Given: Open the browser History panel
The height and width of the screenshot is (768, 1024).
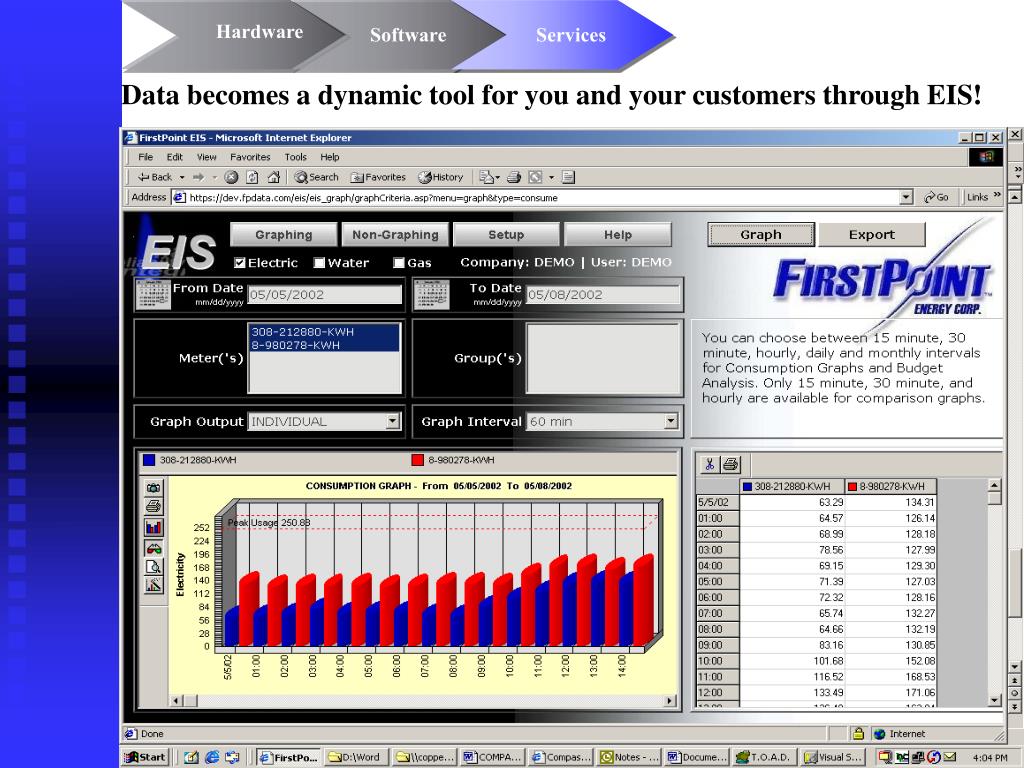Looking at the screenshot, I should pyautogui.click(x=441, y=177).
